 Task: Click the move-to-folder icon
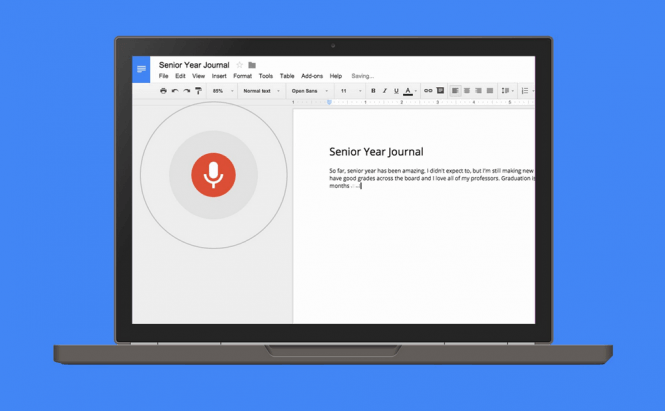(252, 65)
